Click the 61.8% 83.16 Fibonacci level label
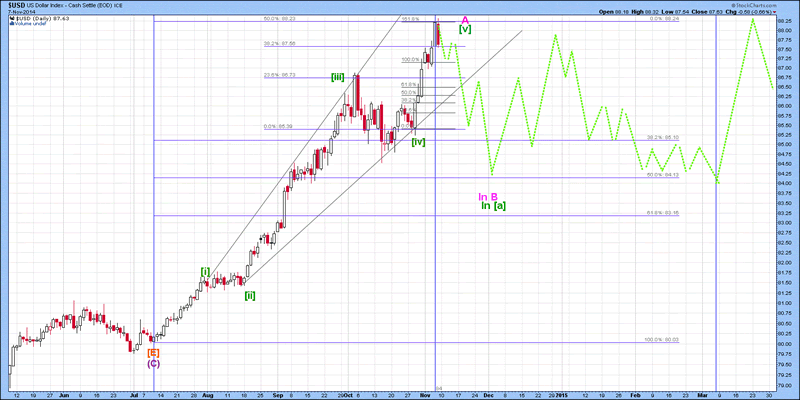The image size is (800, 400). (663, 213)
